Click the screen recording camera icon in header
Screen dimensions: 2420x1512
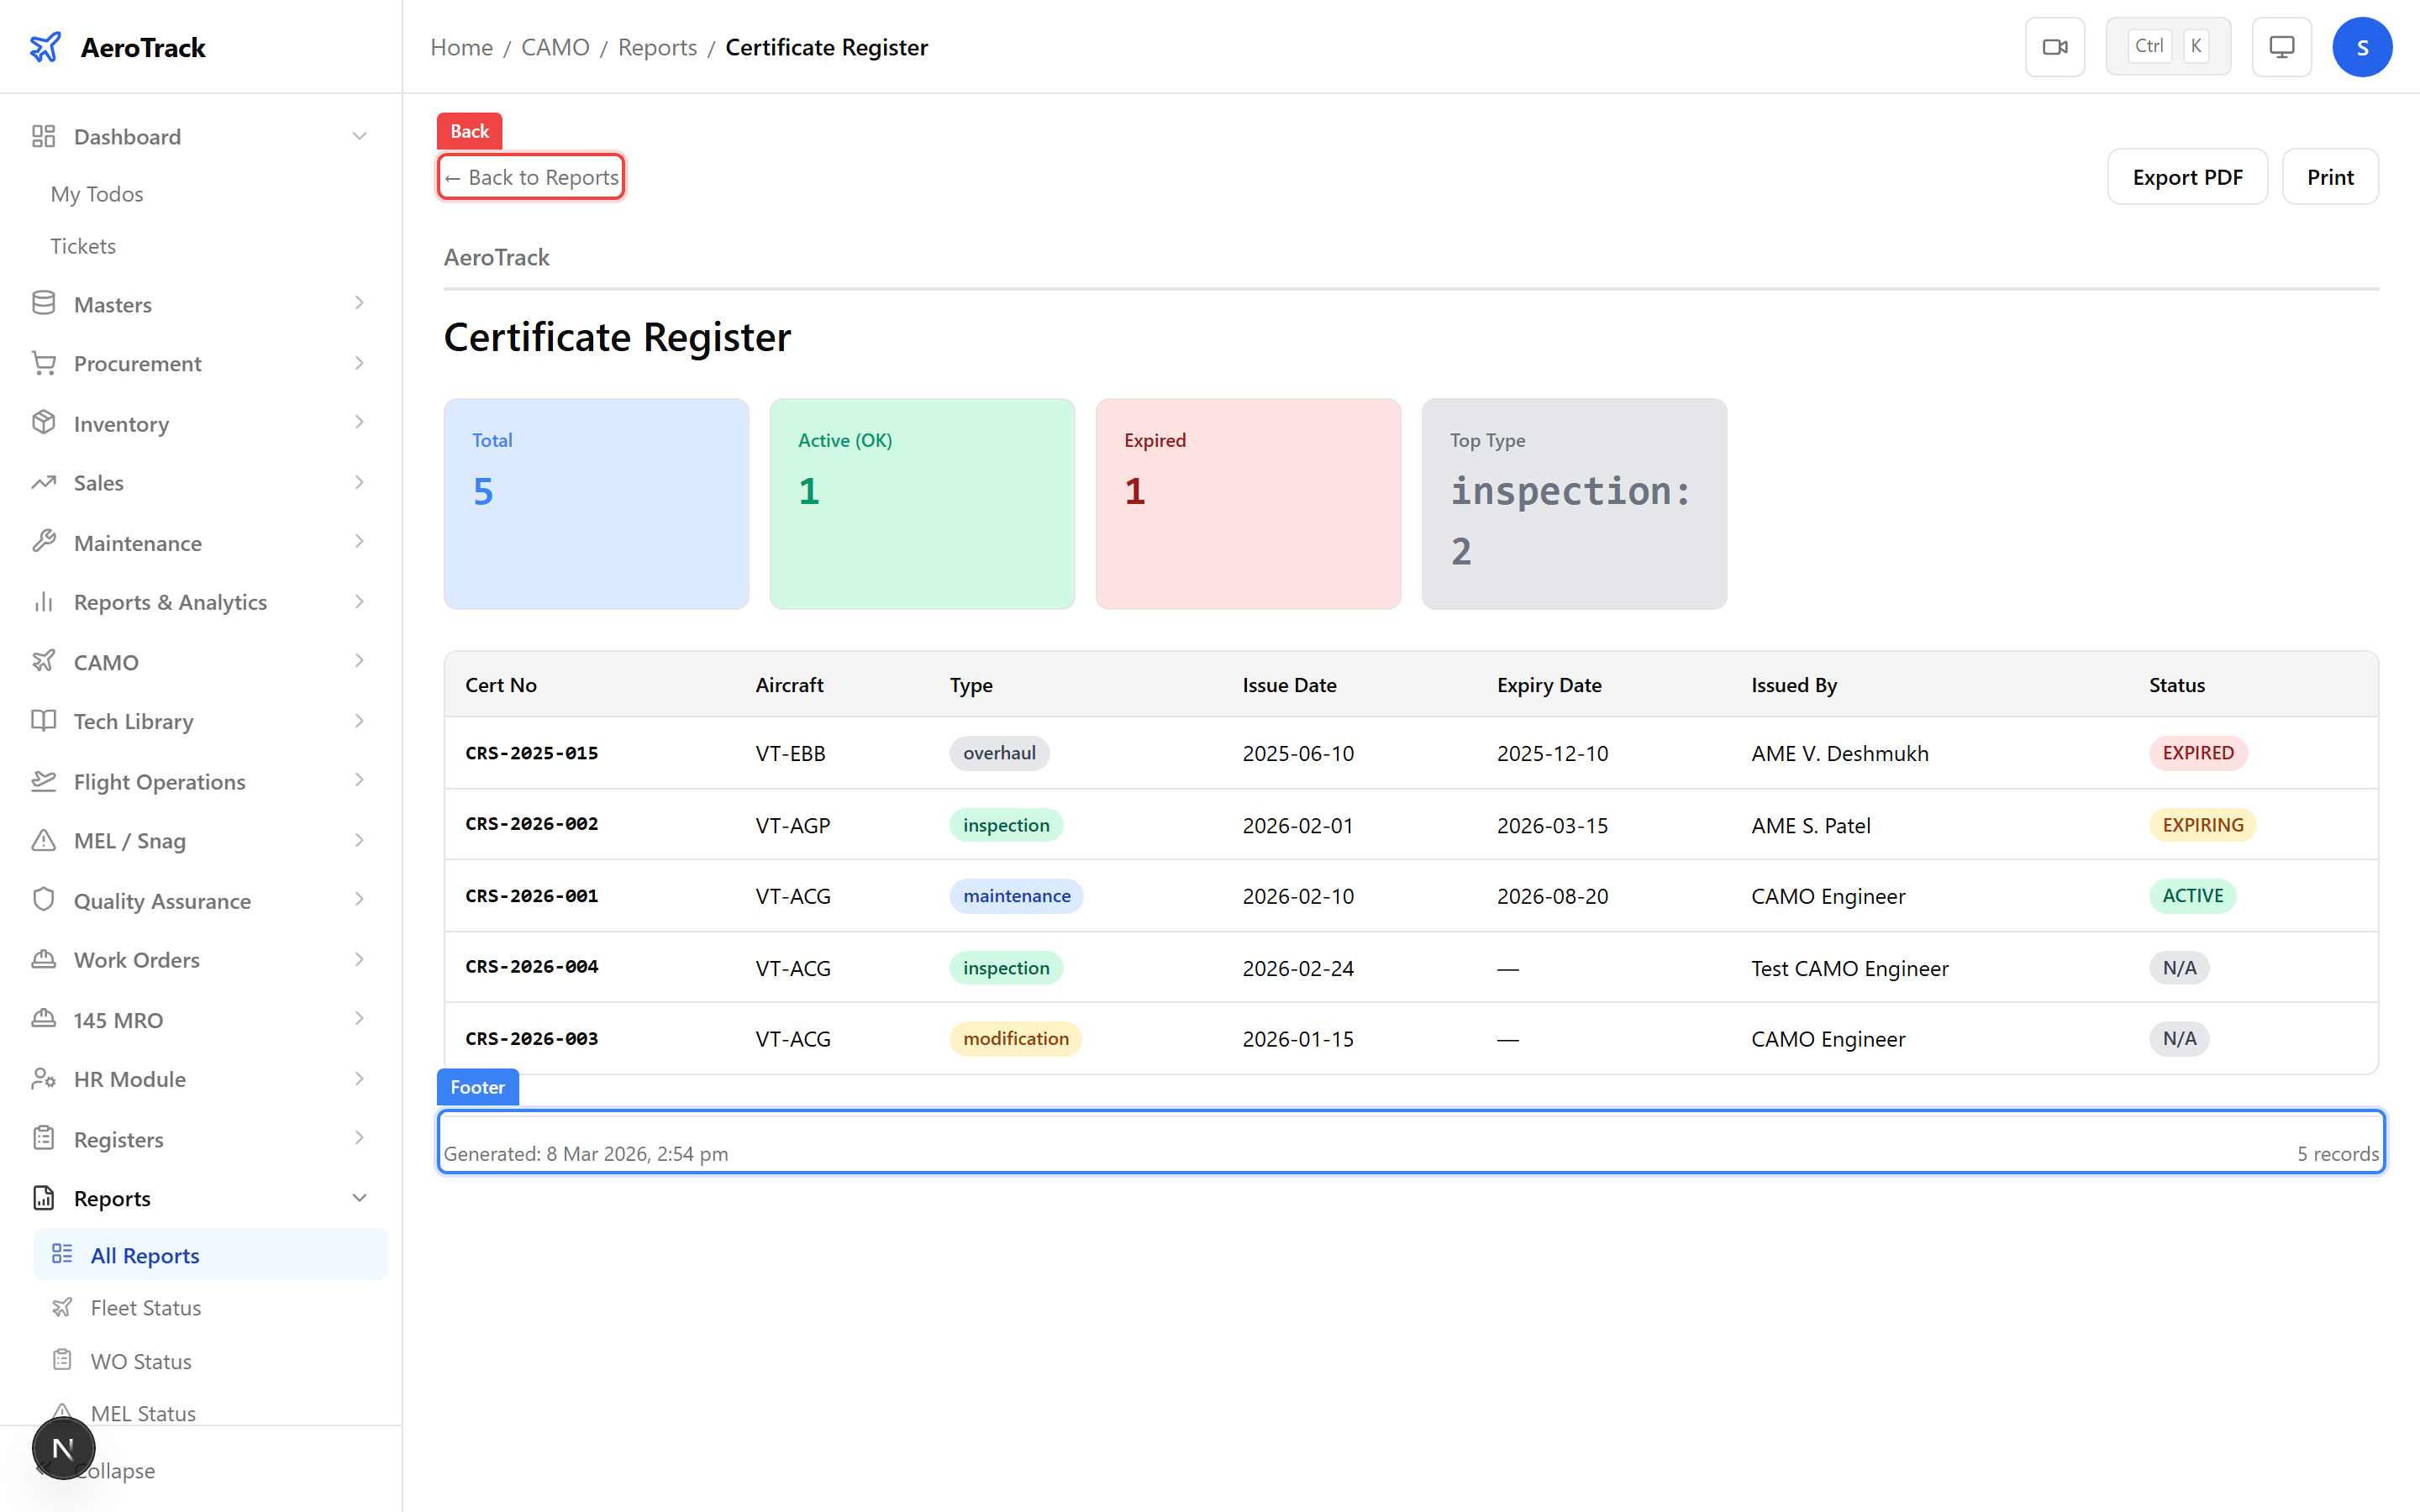[x=2055, y=46]
